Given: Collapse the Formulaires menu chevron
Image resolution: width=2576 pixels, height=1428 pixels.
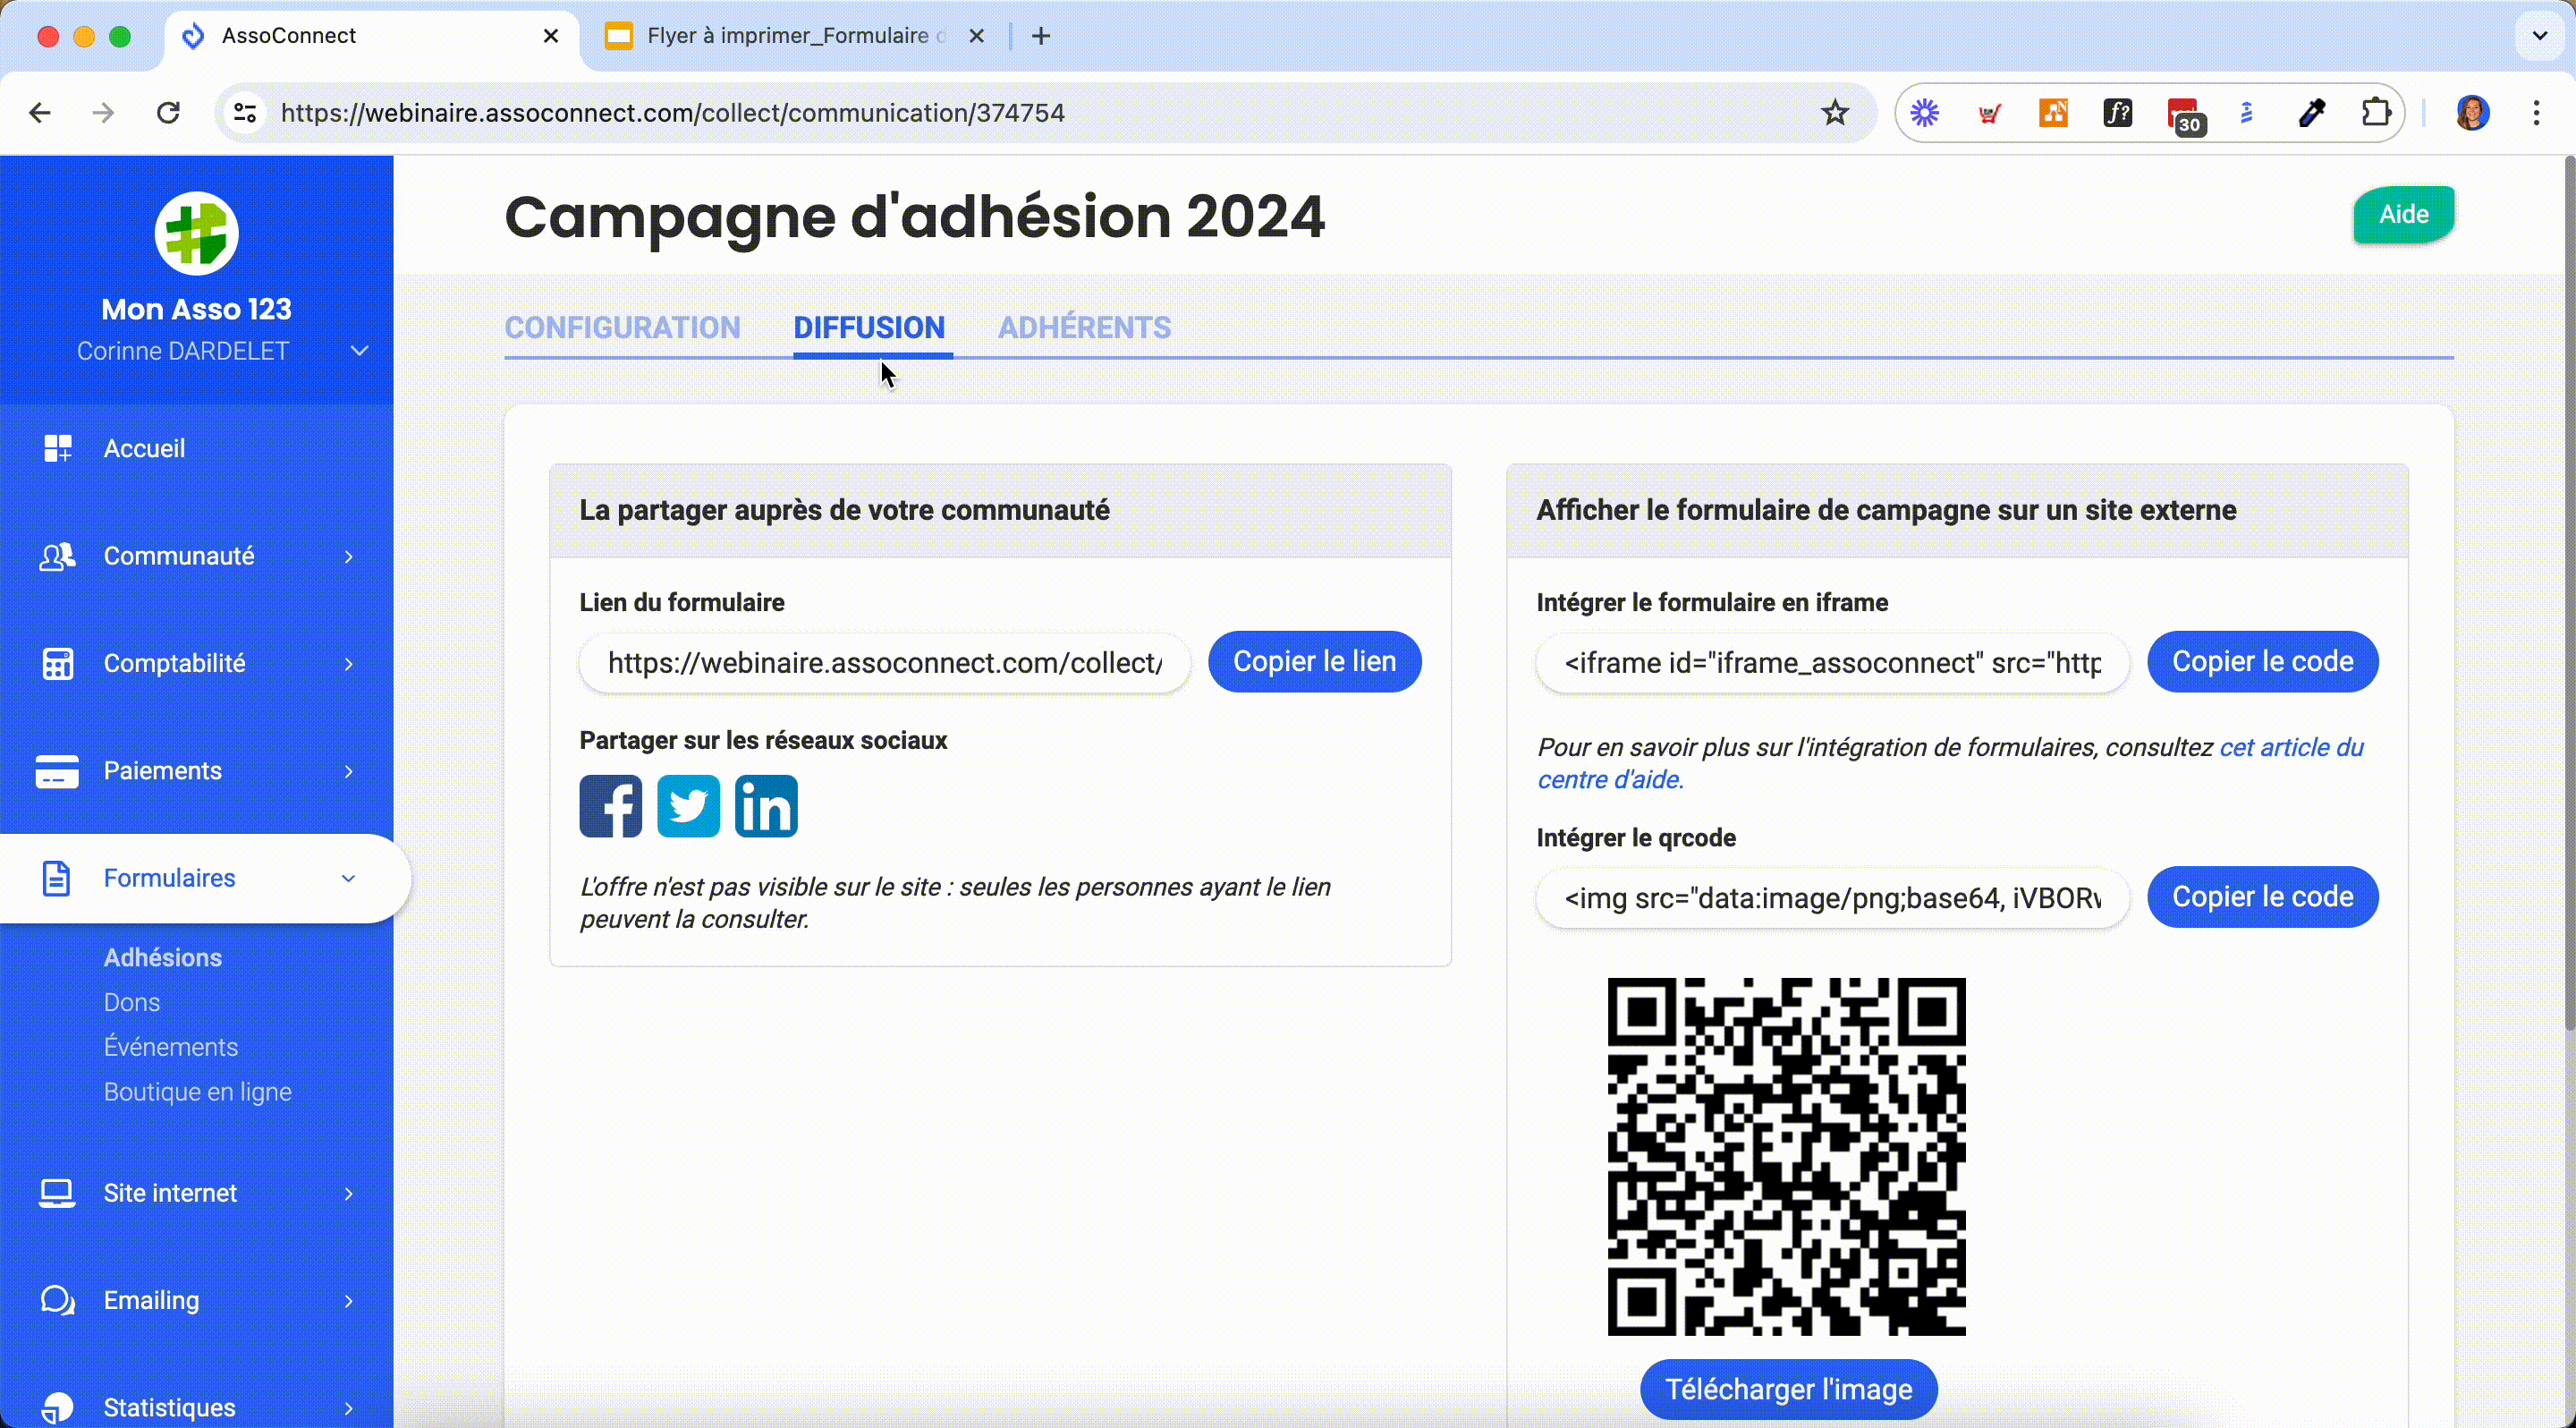Looking at the screenshot, I should 348,879.
